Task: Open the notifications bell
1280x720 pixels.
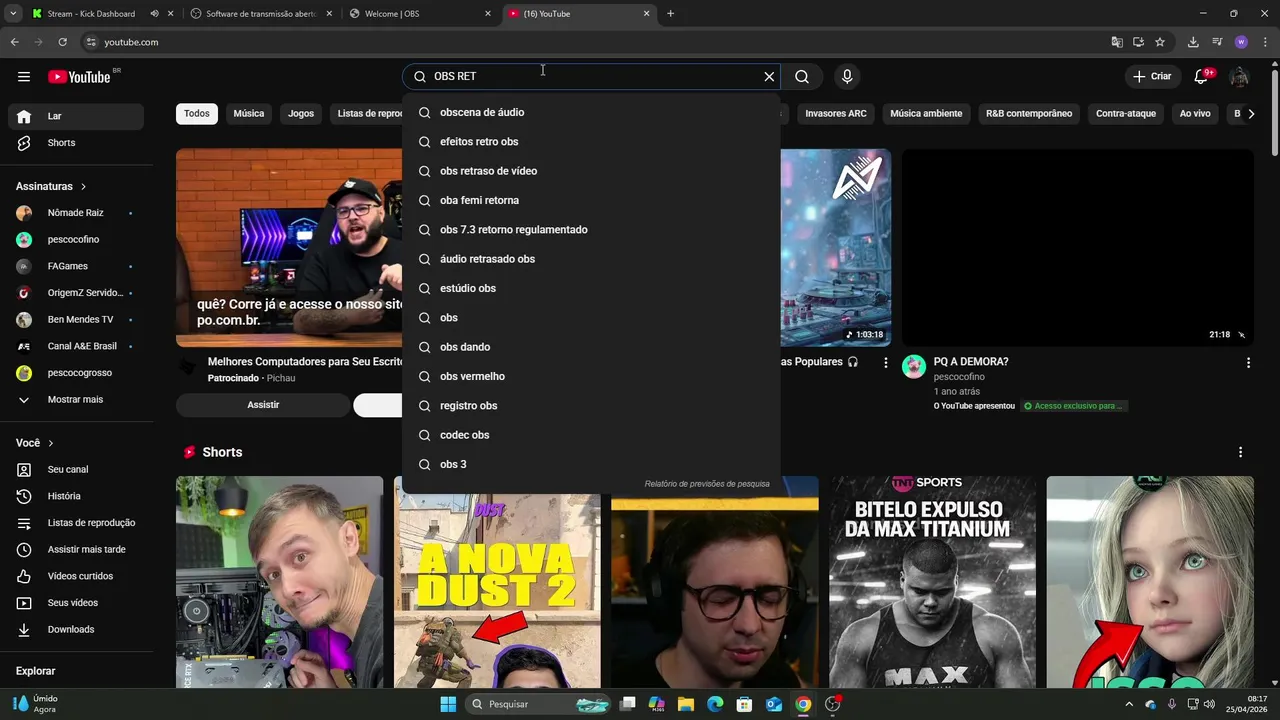Action: [1202, 77]
